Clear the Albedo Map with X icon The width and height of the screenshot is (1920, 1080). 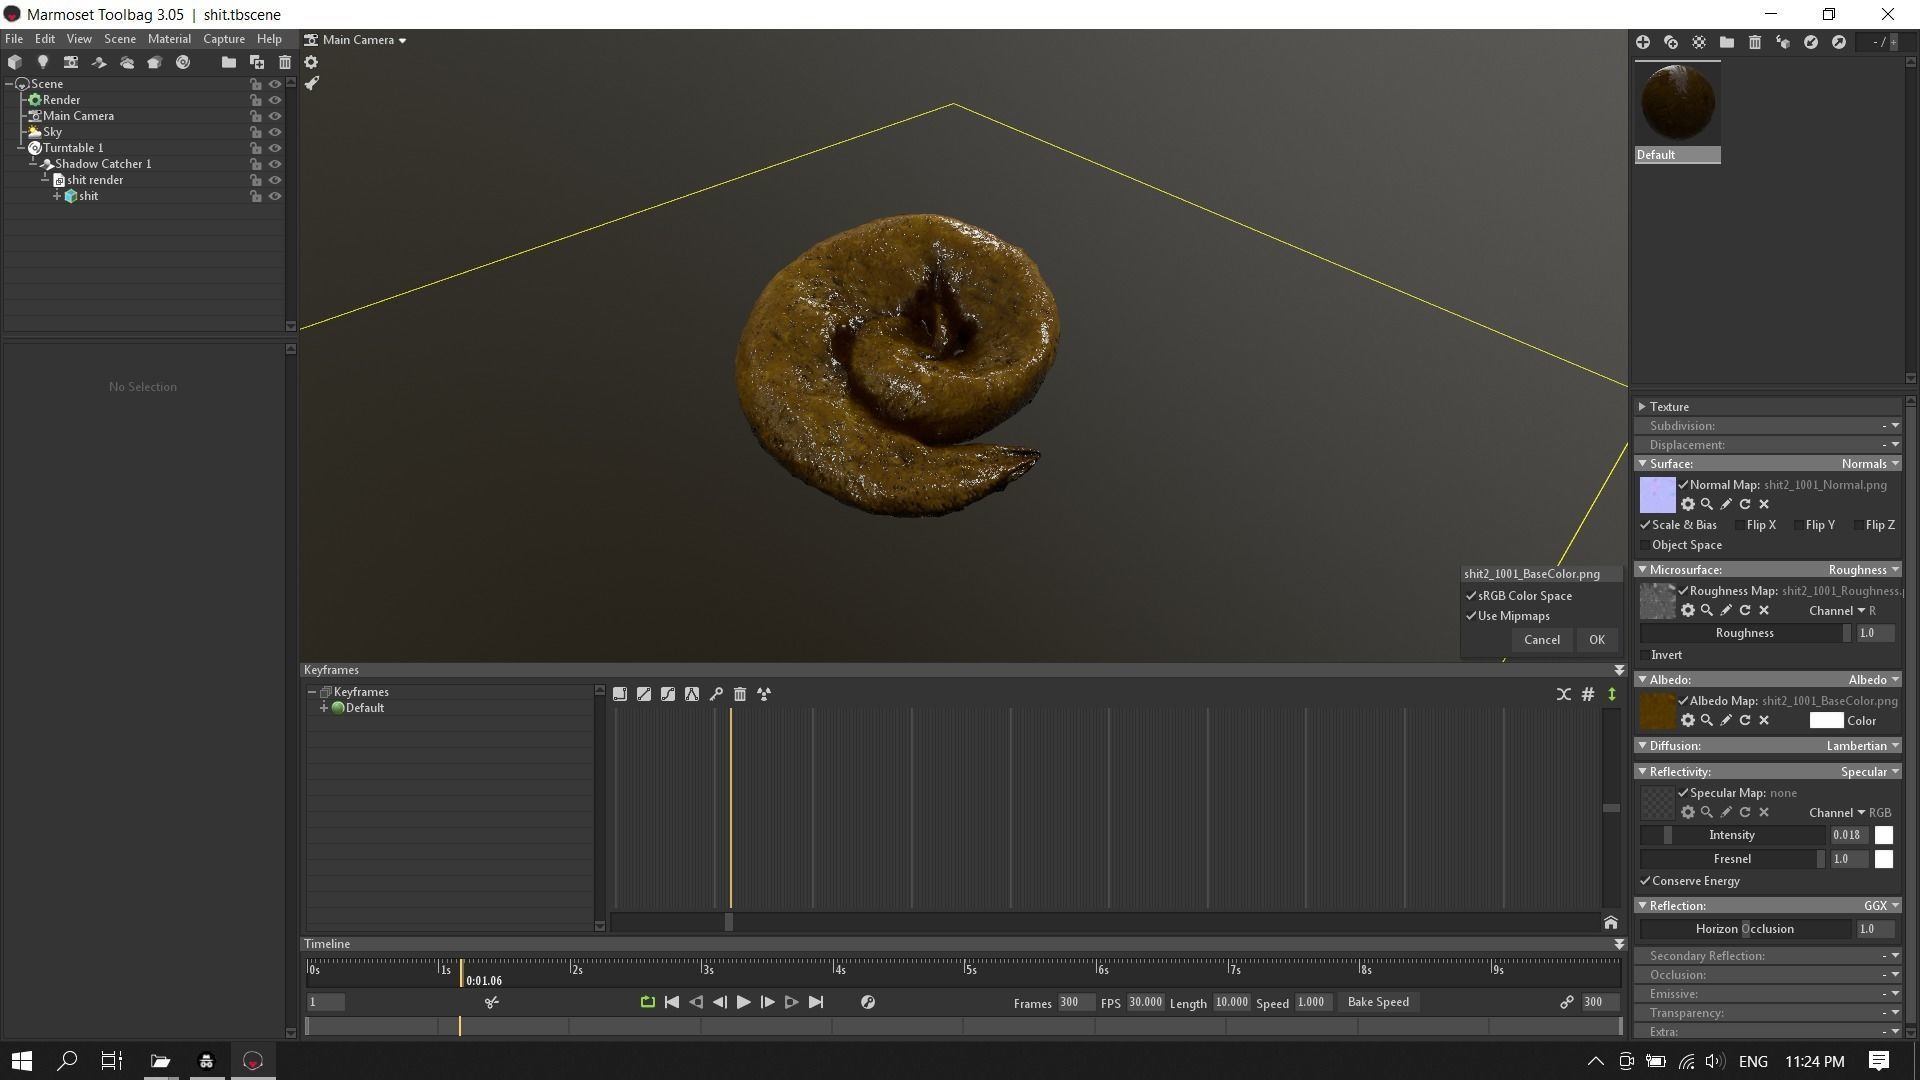pyautogui.click(x=1764, y=721)
